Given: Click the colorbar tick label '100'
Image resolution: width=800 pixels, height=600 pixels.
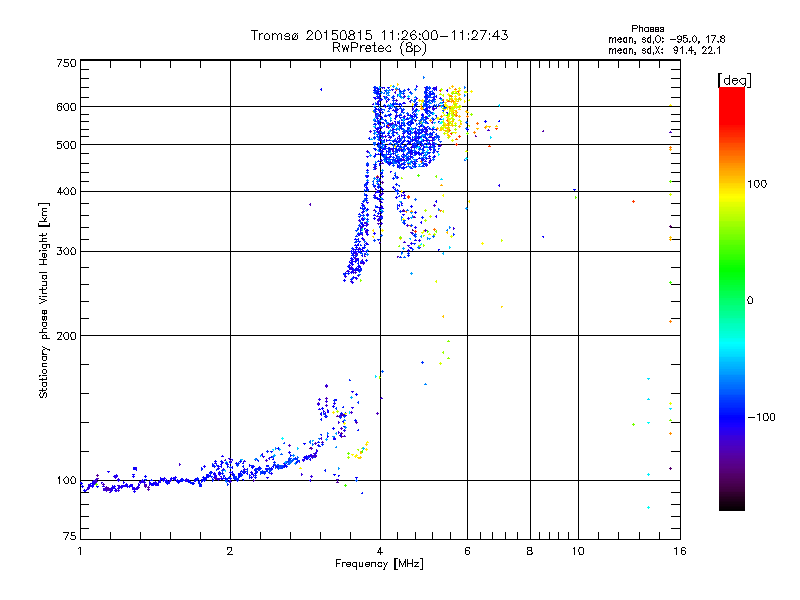Looking at the screenshot, I should [x=757, y=184].
